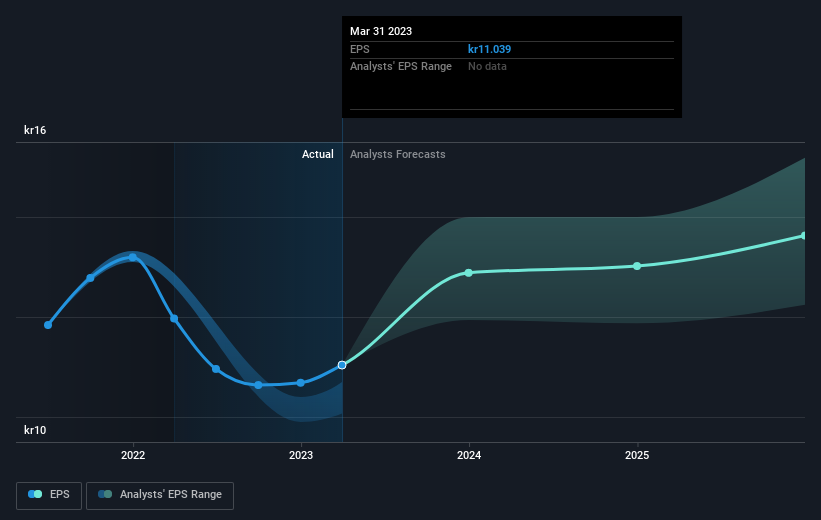Viewport: 821px width, 520px height.
Task: Click the Analysts Forecasts section label
Action: 397,154
